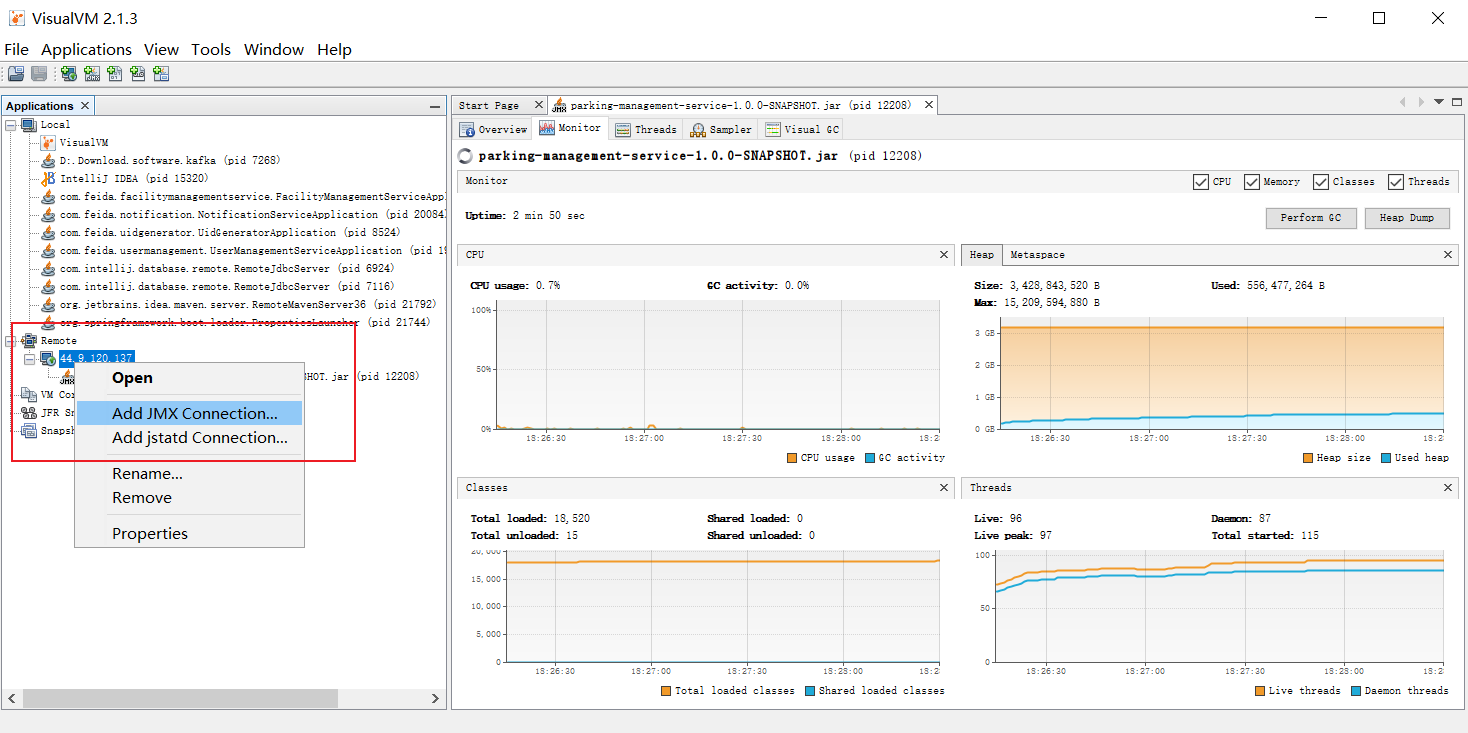The height and width of the screenshot is (733, 1468).
Task: Collapse the Remote tree node
Action: point(11,341)
